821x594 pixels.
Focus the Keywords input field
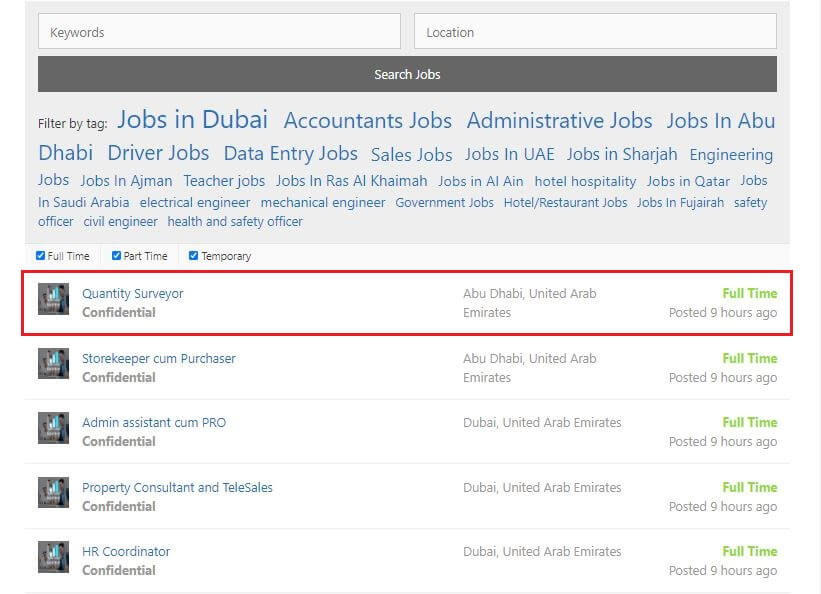click(219, 32)
